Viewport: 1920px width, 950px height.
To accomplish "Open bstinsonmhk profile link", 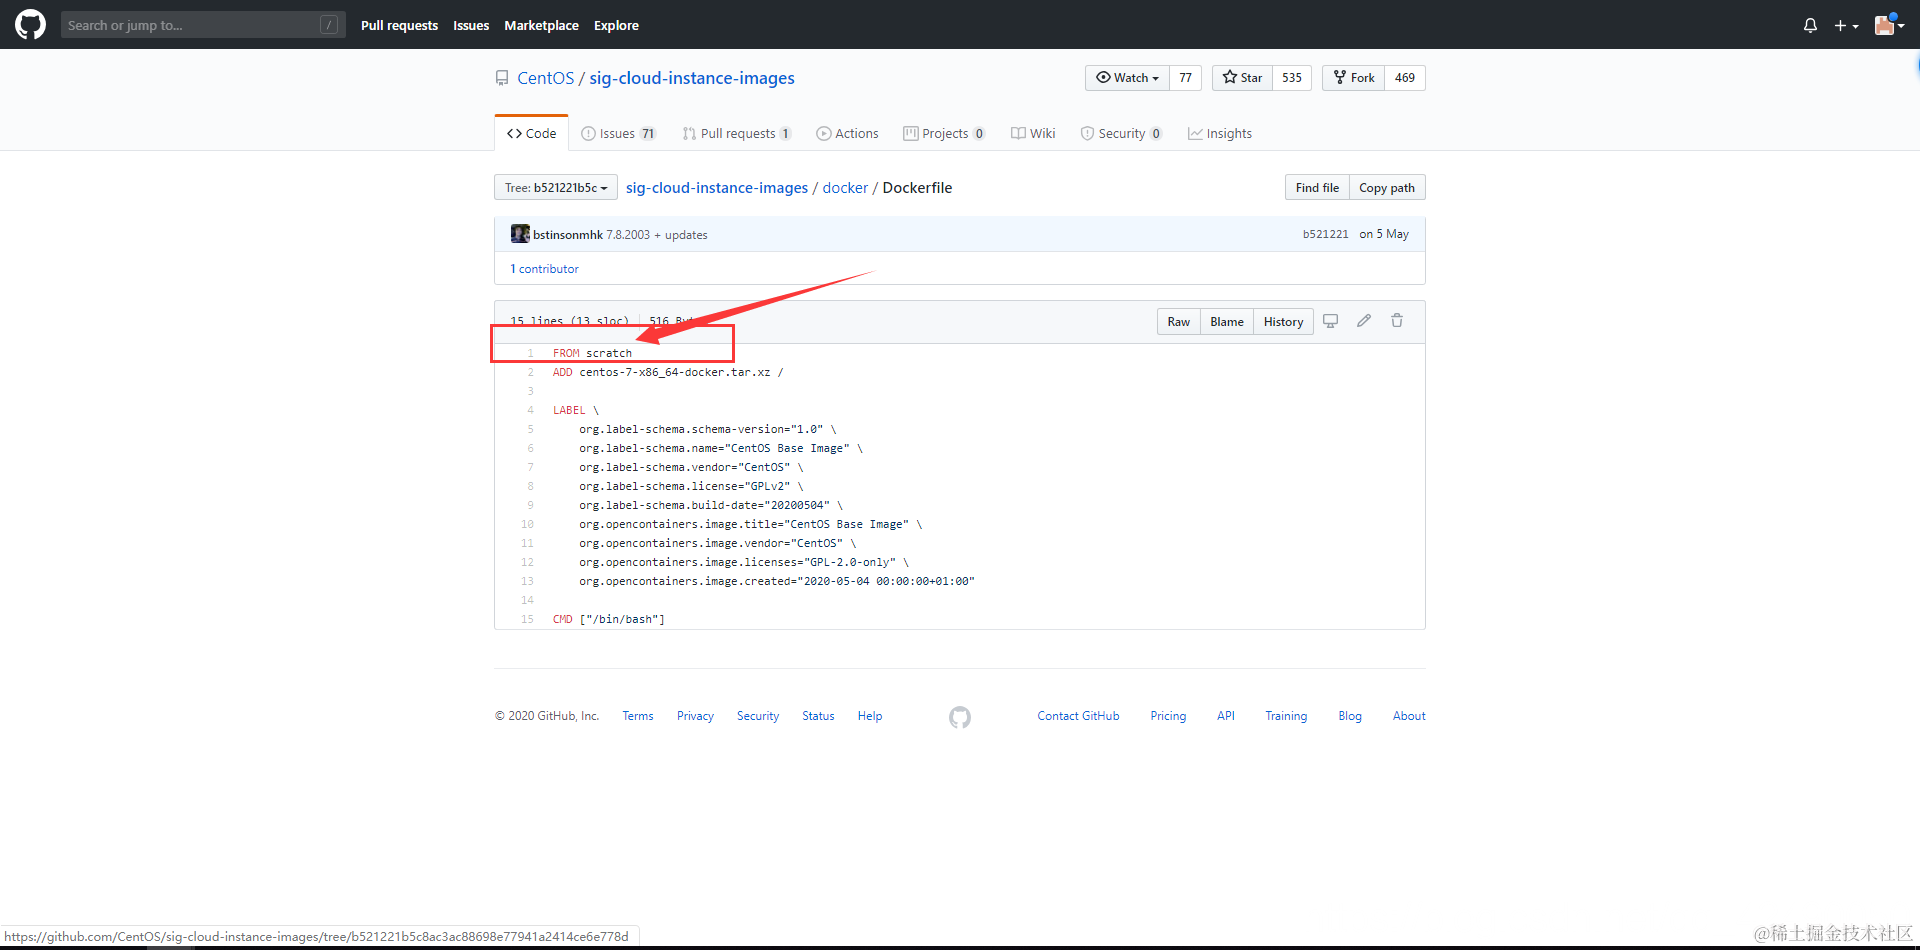I will [x=568, y=235].
